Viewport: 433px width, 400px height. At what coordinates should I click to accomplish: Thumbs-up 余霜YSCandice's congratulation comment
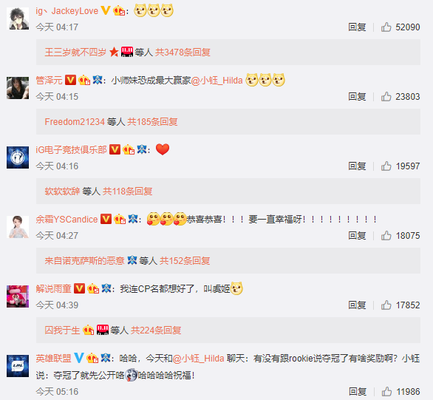coord(386,236)
